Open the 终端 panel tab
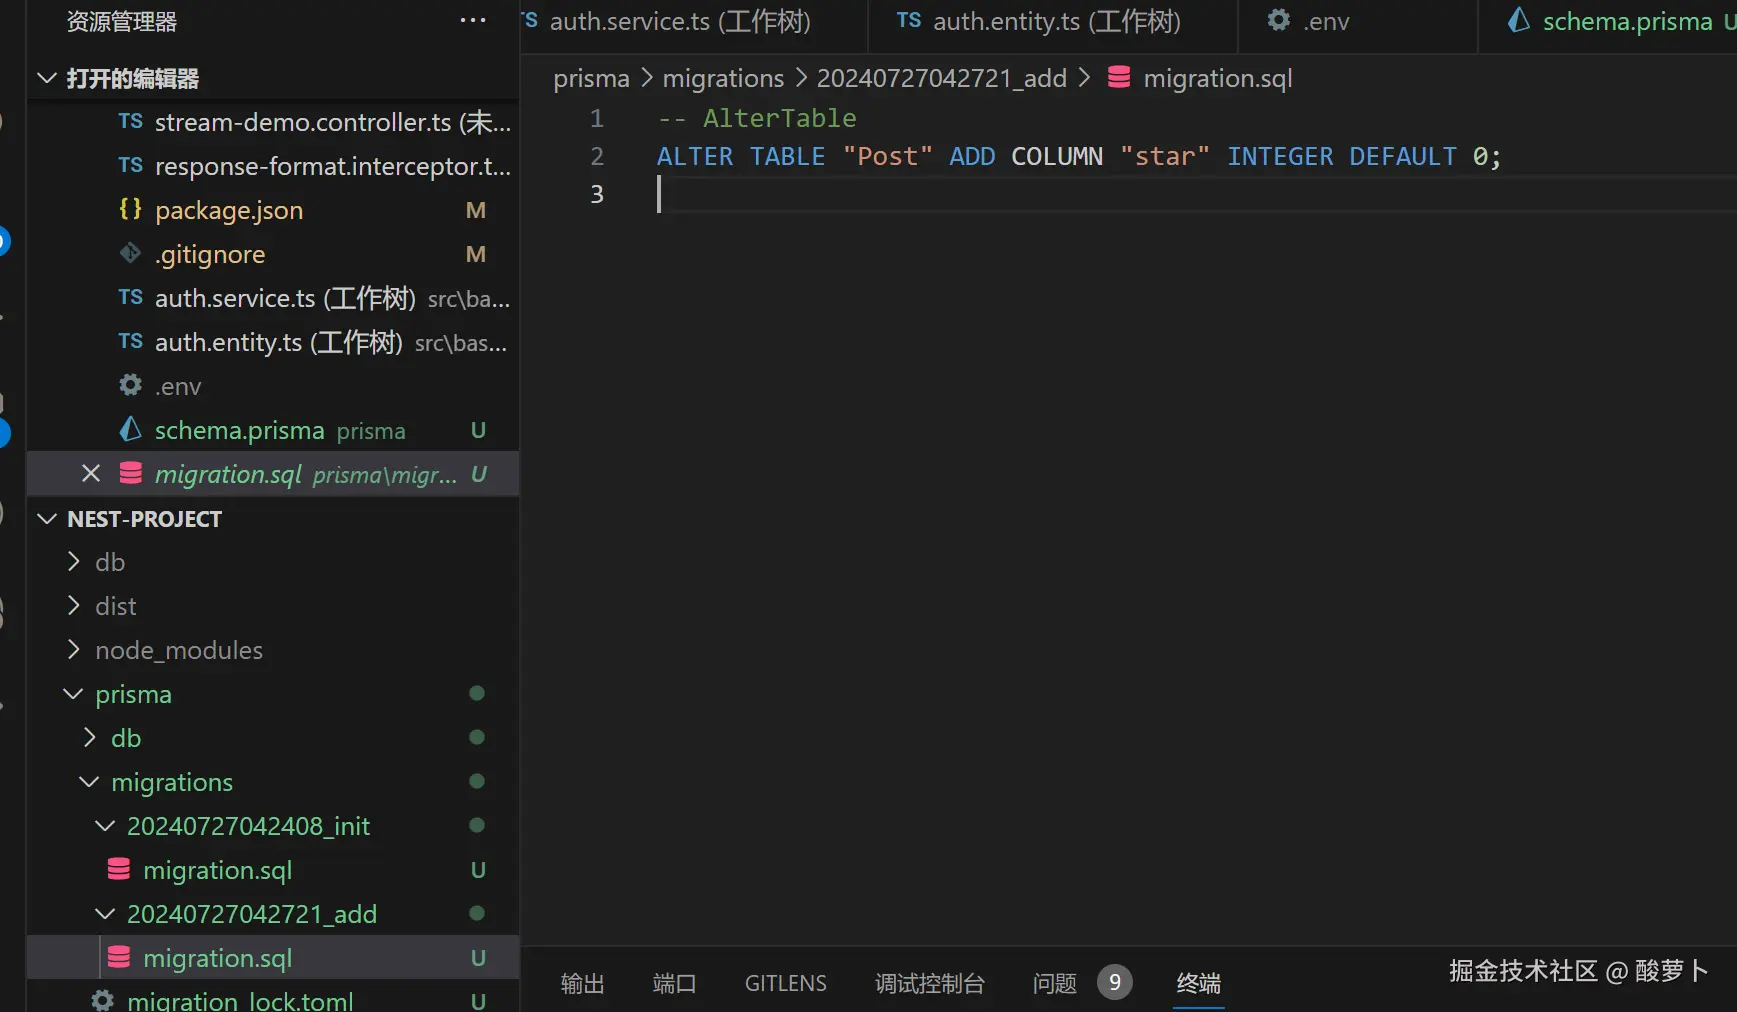The height and width of the screenshot is (1012, 1737). (1199, 983)
